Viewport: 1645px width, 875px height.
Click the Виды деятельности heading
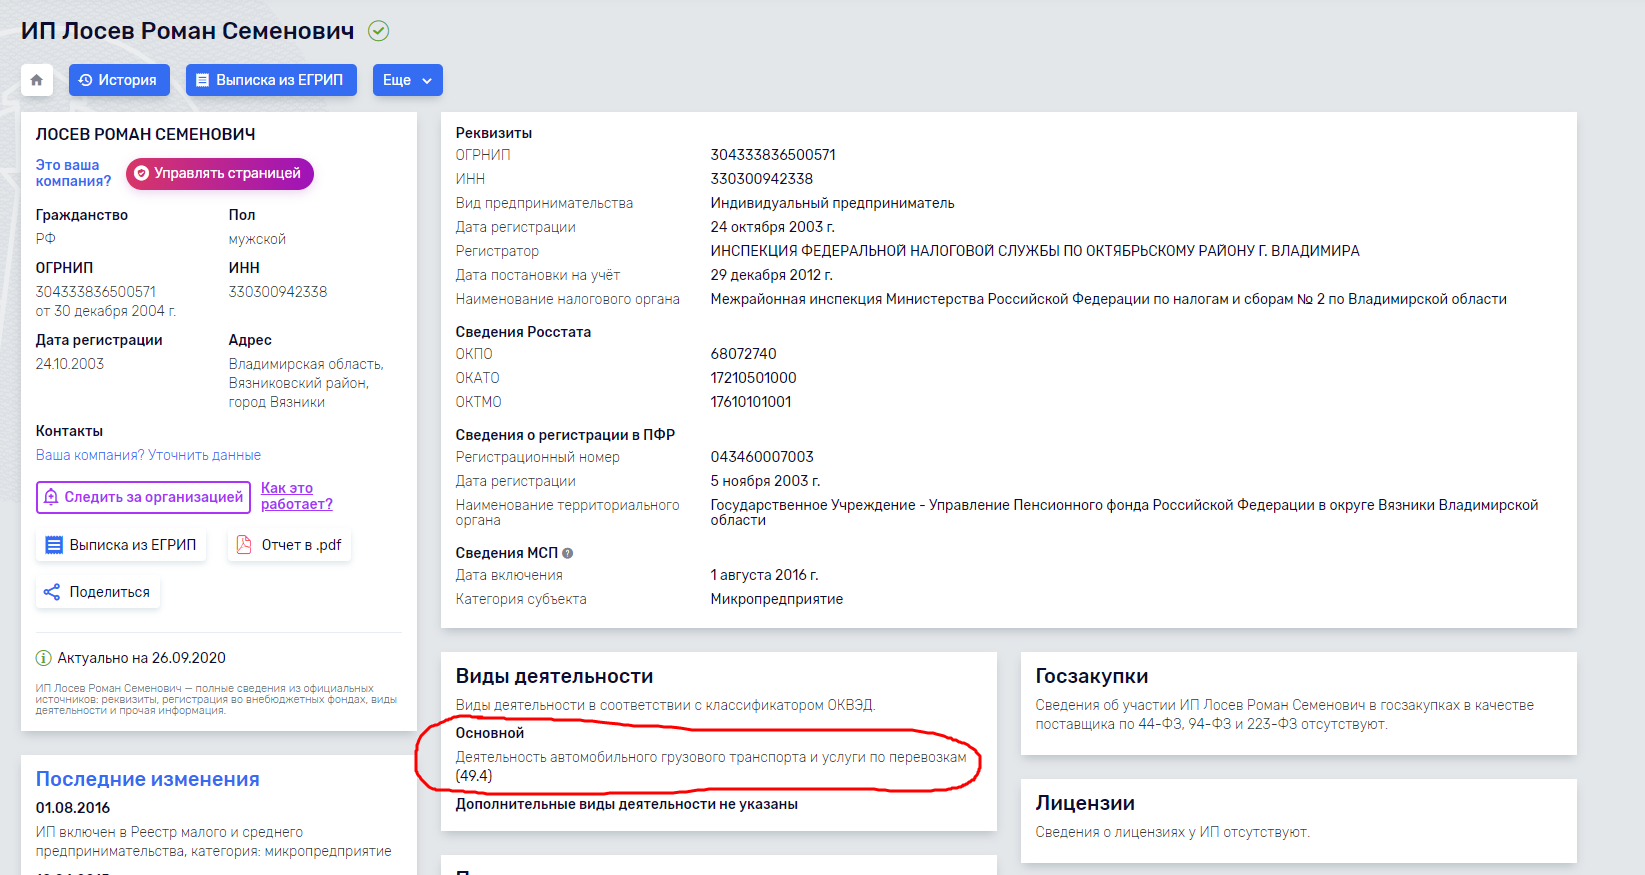(554, 676)
